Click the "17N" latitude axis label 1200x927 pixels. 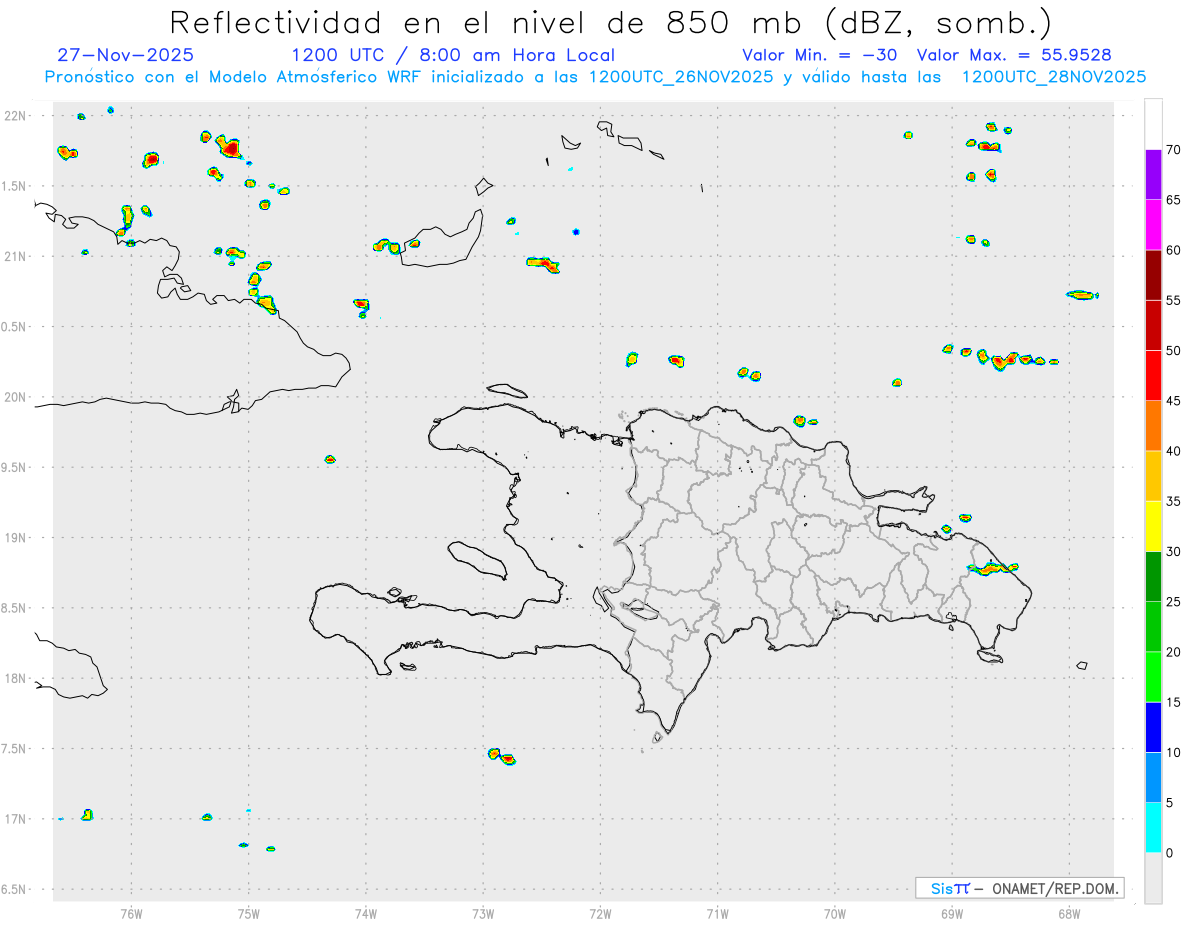pyautogui.click(x=16, y=819)
